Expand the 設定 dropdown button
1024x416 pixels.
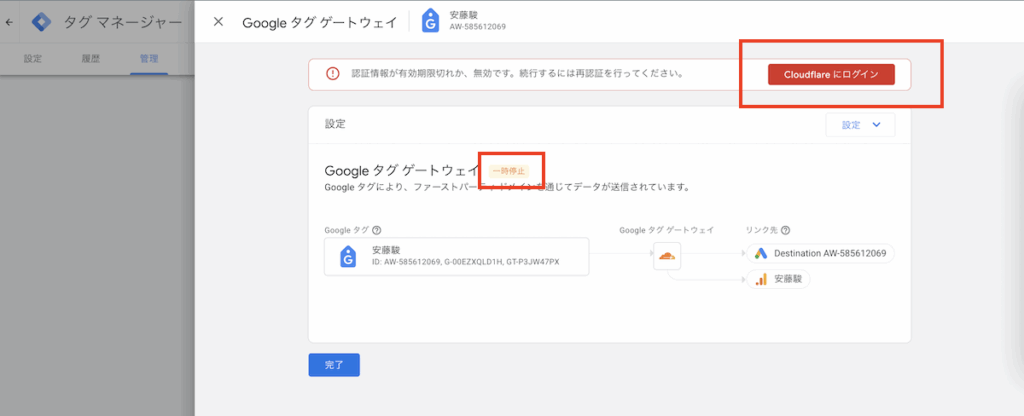pos(860,125)
